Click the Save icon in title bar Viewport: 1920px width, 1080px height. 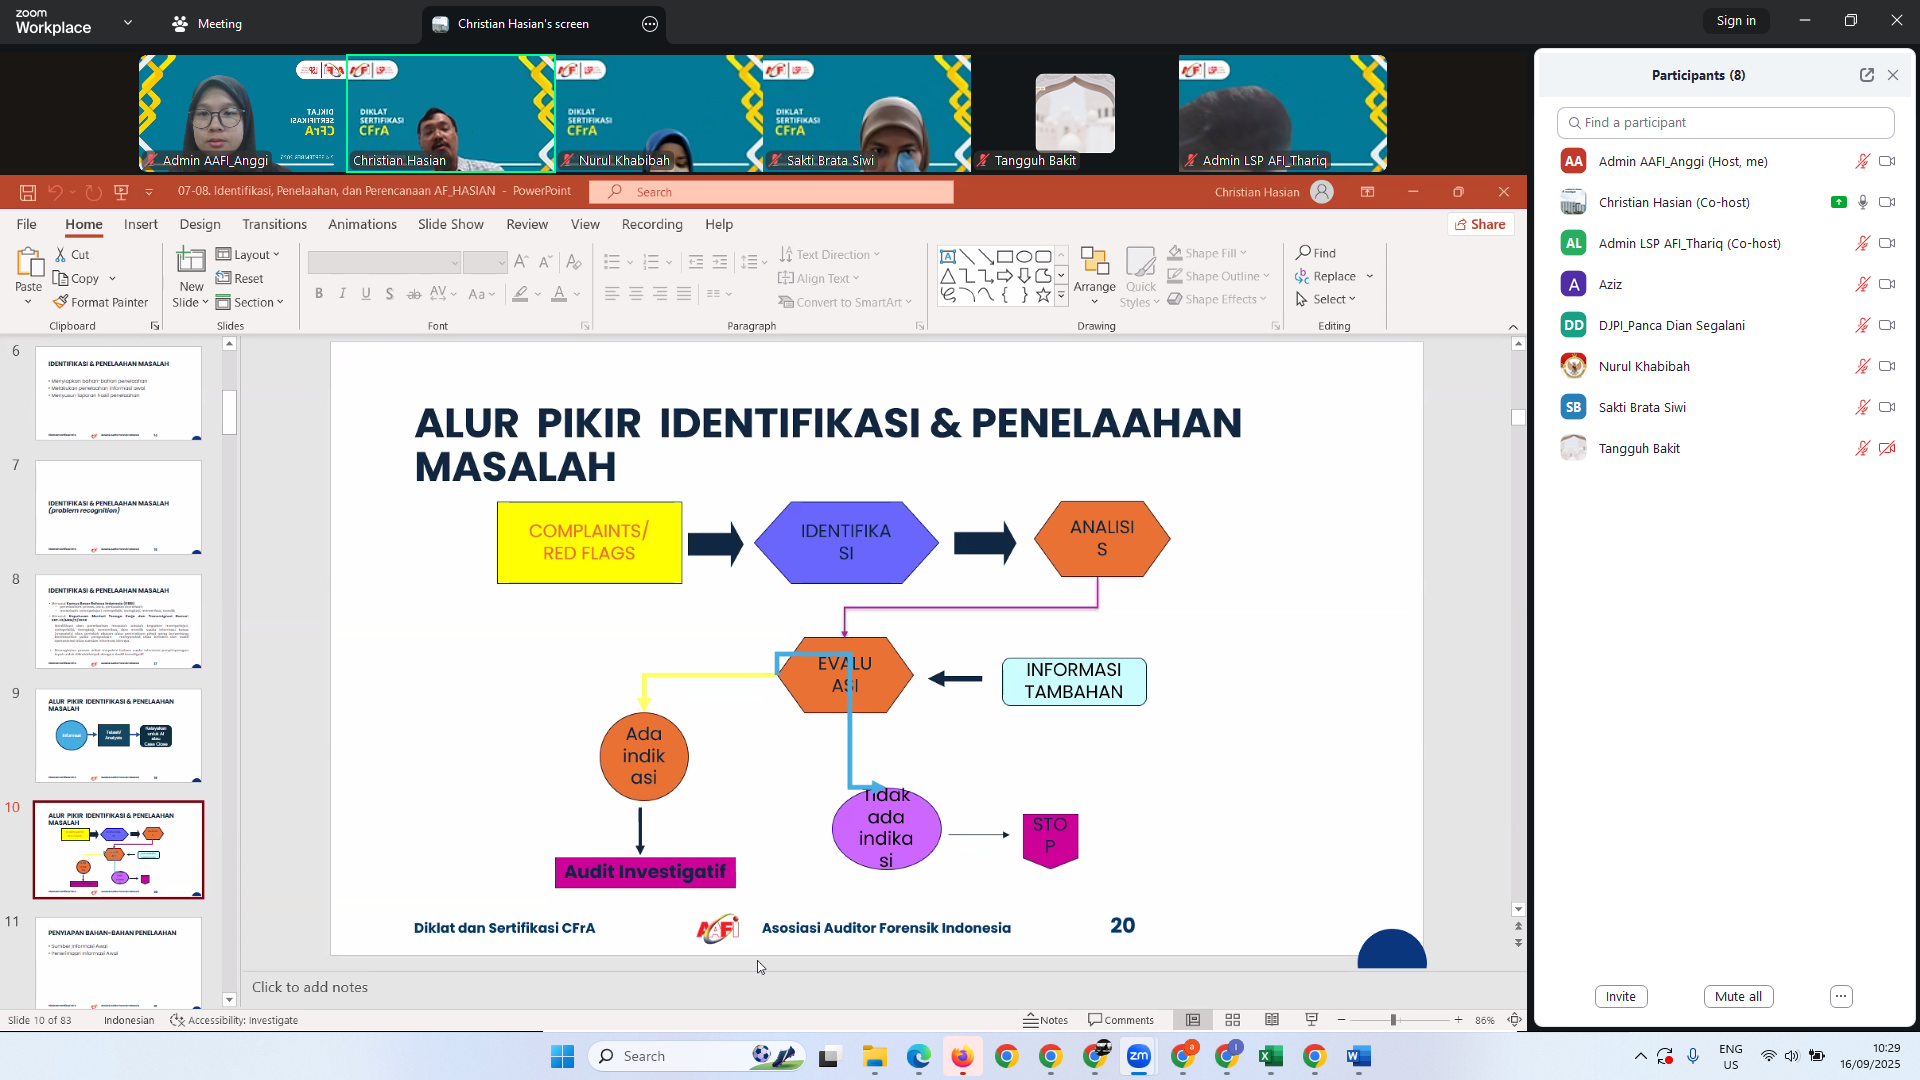tap(28, 192)
